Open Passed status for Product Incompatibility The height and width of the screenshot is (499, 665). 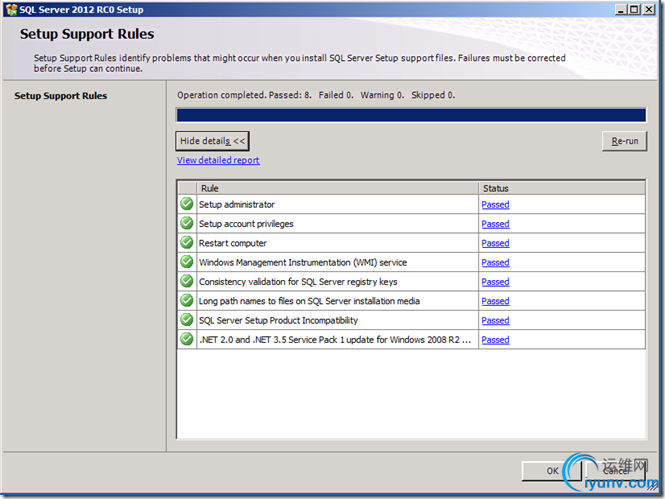click(495, 321)
